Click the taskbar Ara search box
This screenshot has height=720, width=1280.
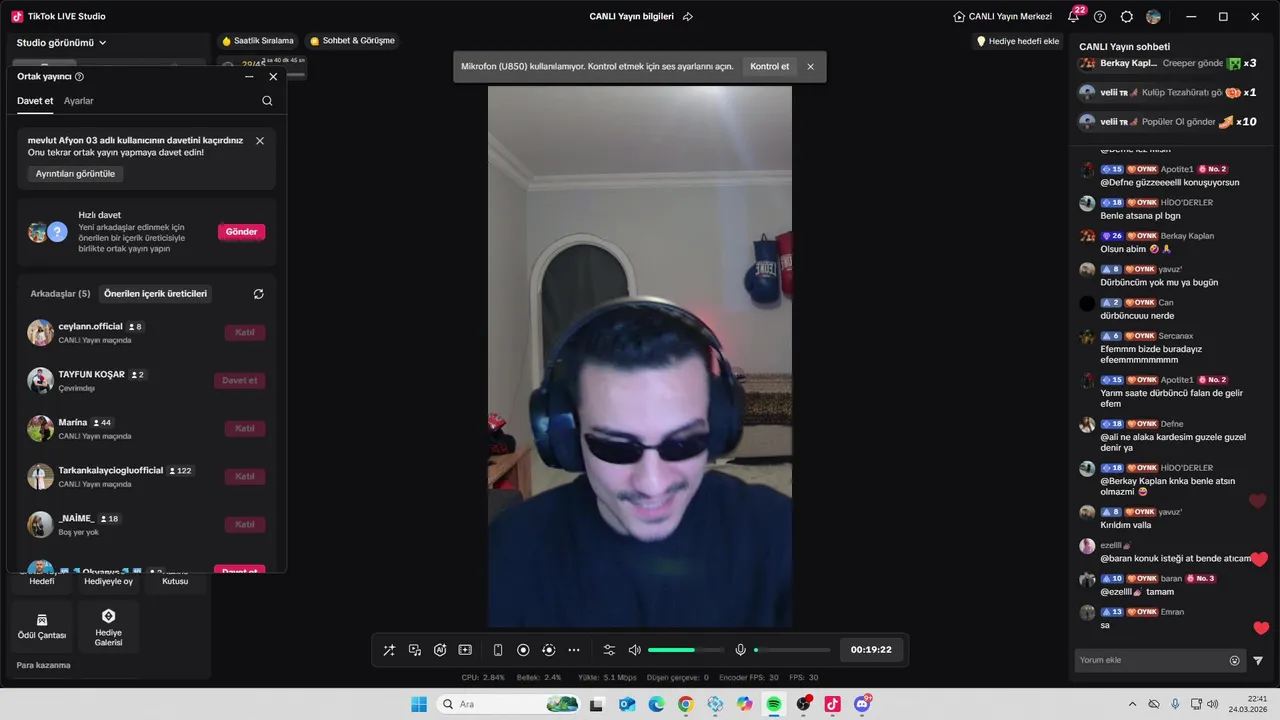(x=510, y=705)
